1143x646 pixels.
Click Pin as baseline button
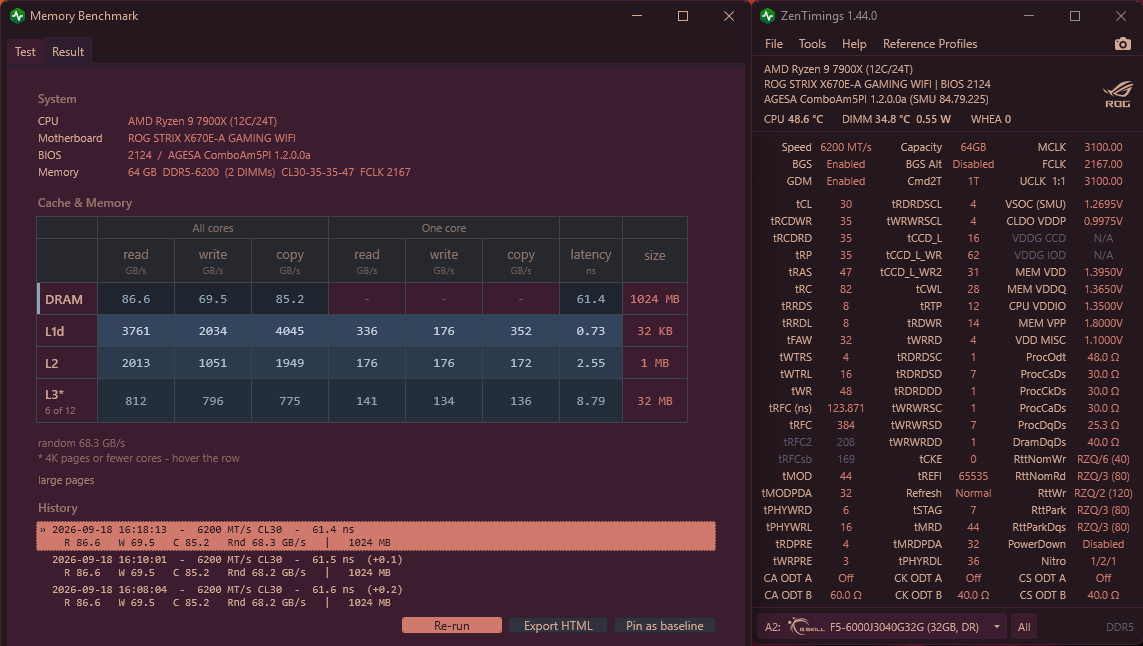coord(665,626)
